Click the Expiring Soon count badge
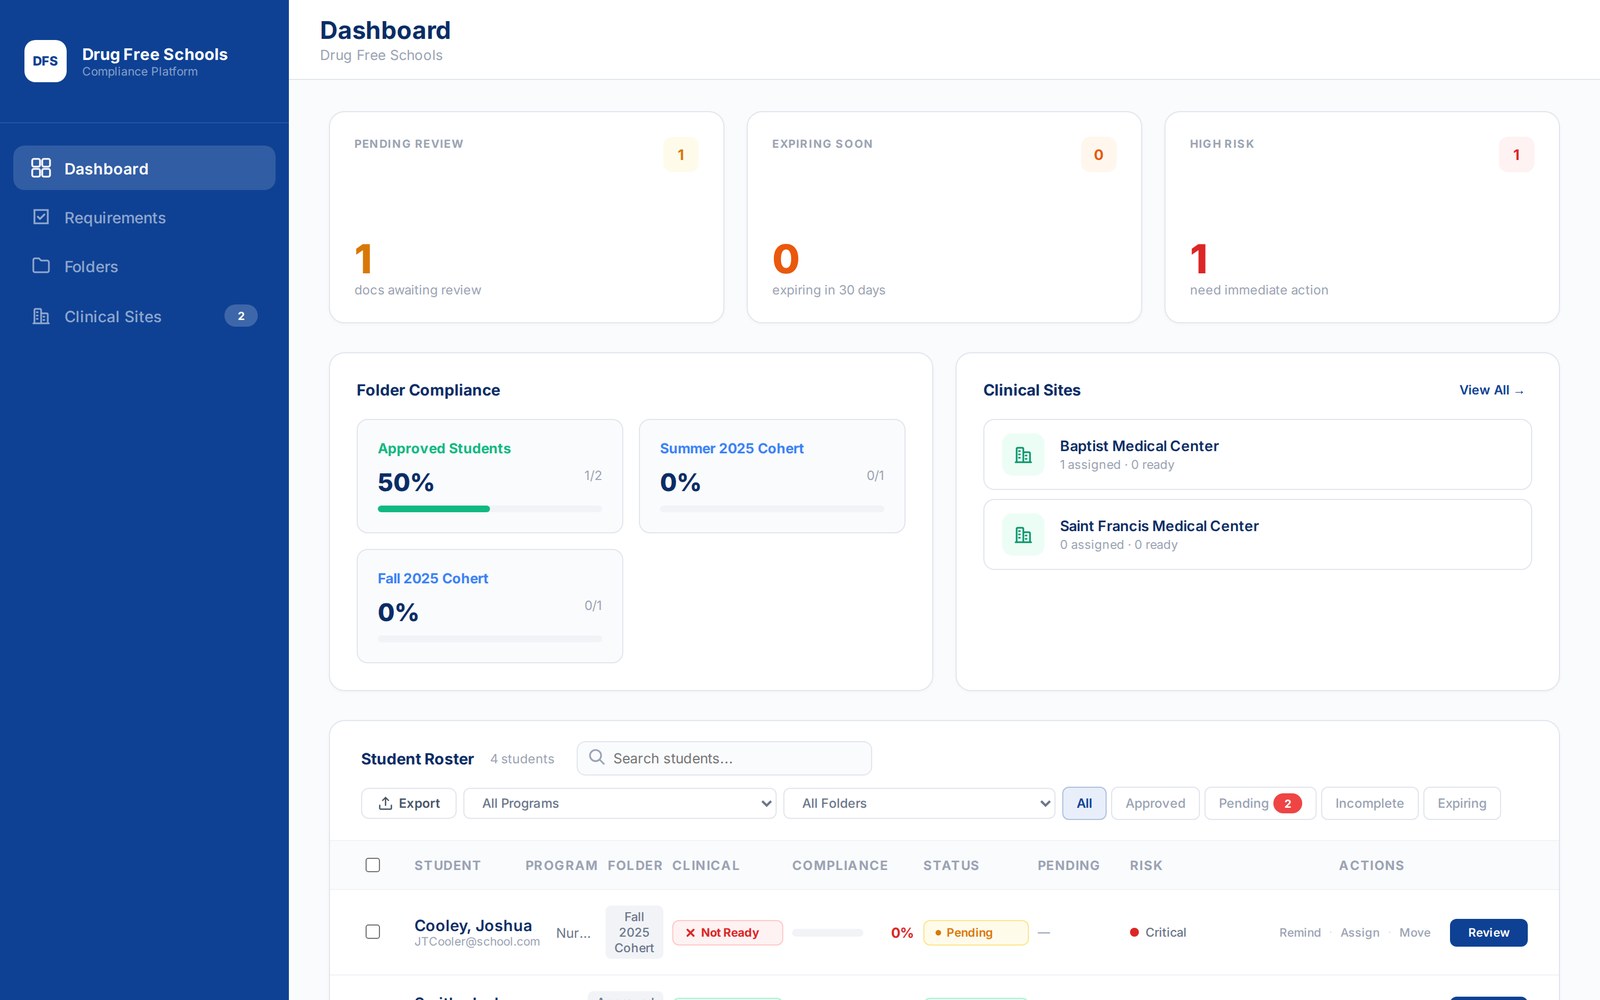 pyautogui.click(x=1098, y=154)
